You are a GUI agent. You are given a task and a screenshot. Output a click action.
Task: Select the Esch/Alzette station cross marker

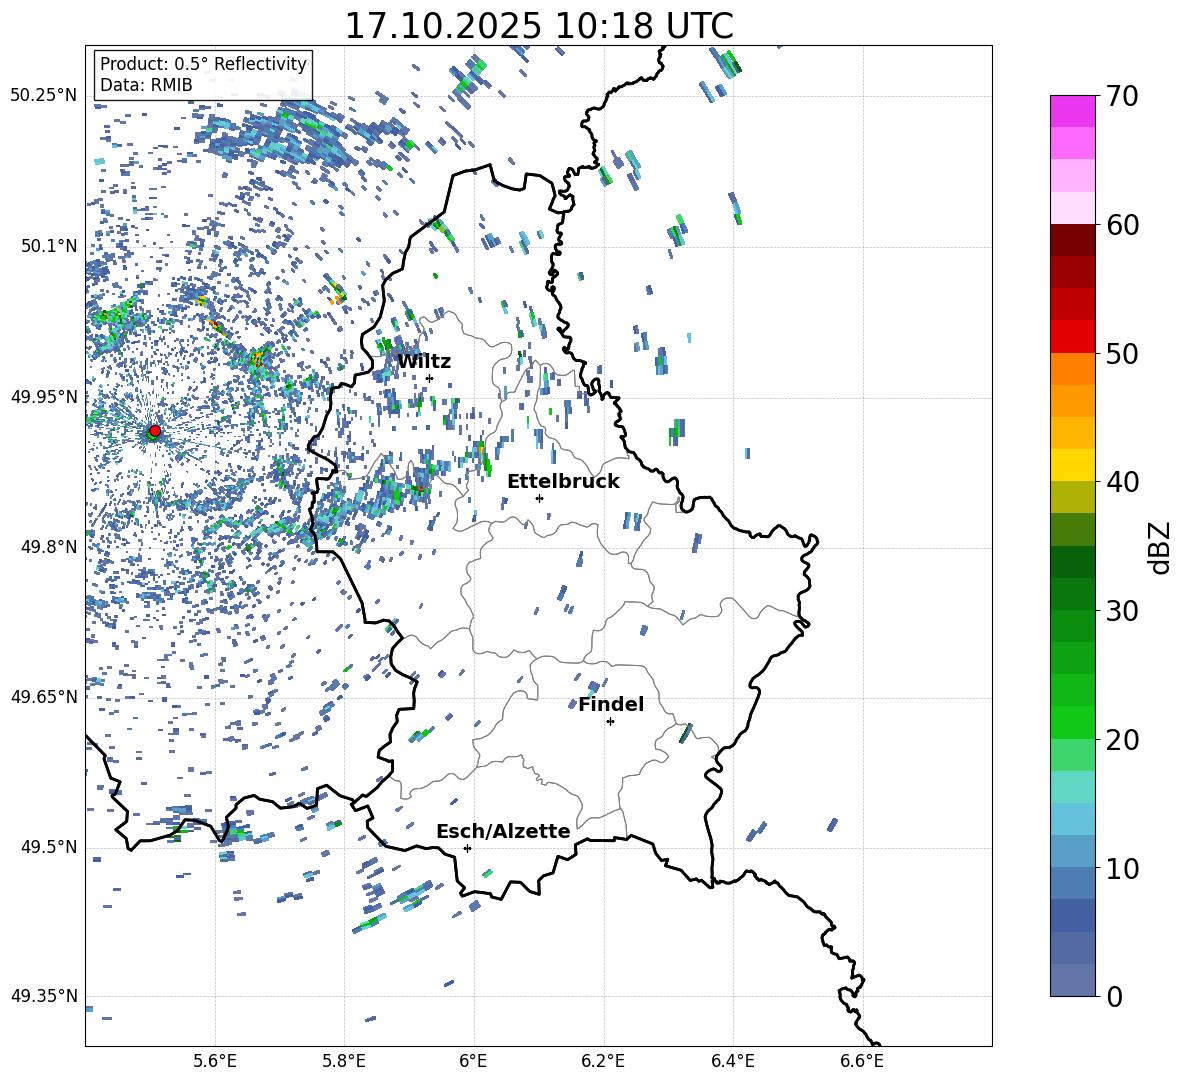pyautogui.click(x=467, y=848)
